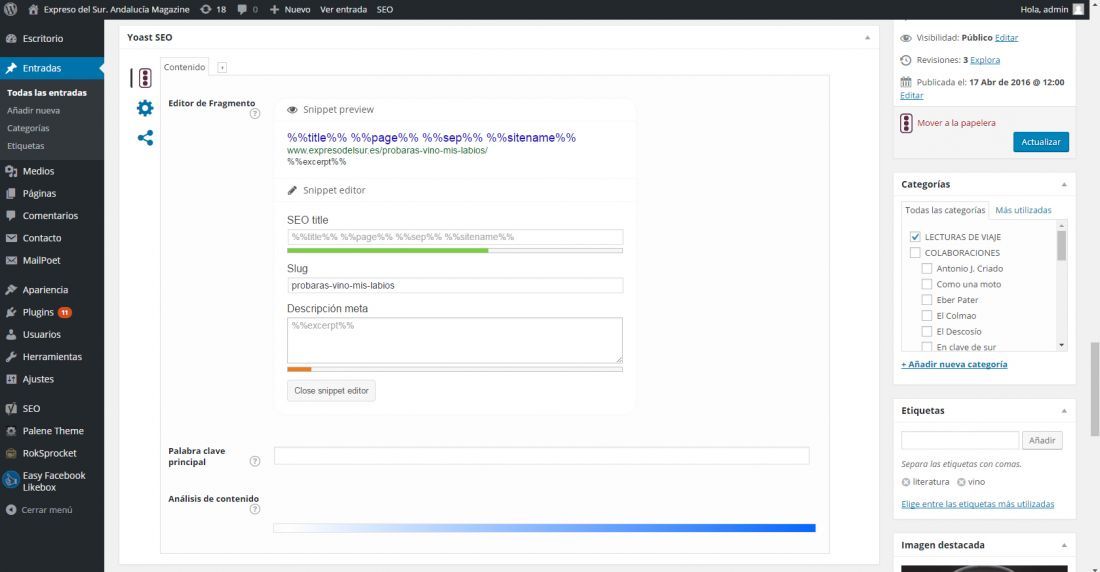Viewport: 1100px width, 572px height.
Task: Click Añadir tag button
Action: (1042, 440)
